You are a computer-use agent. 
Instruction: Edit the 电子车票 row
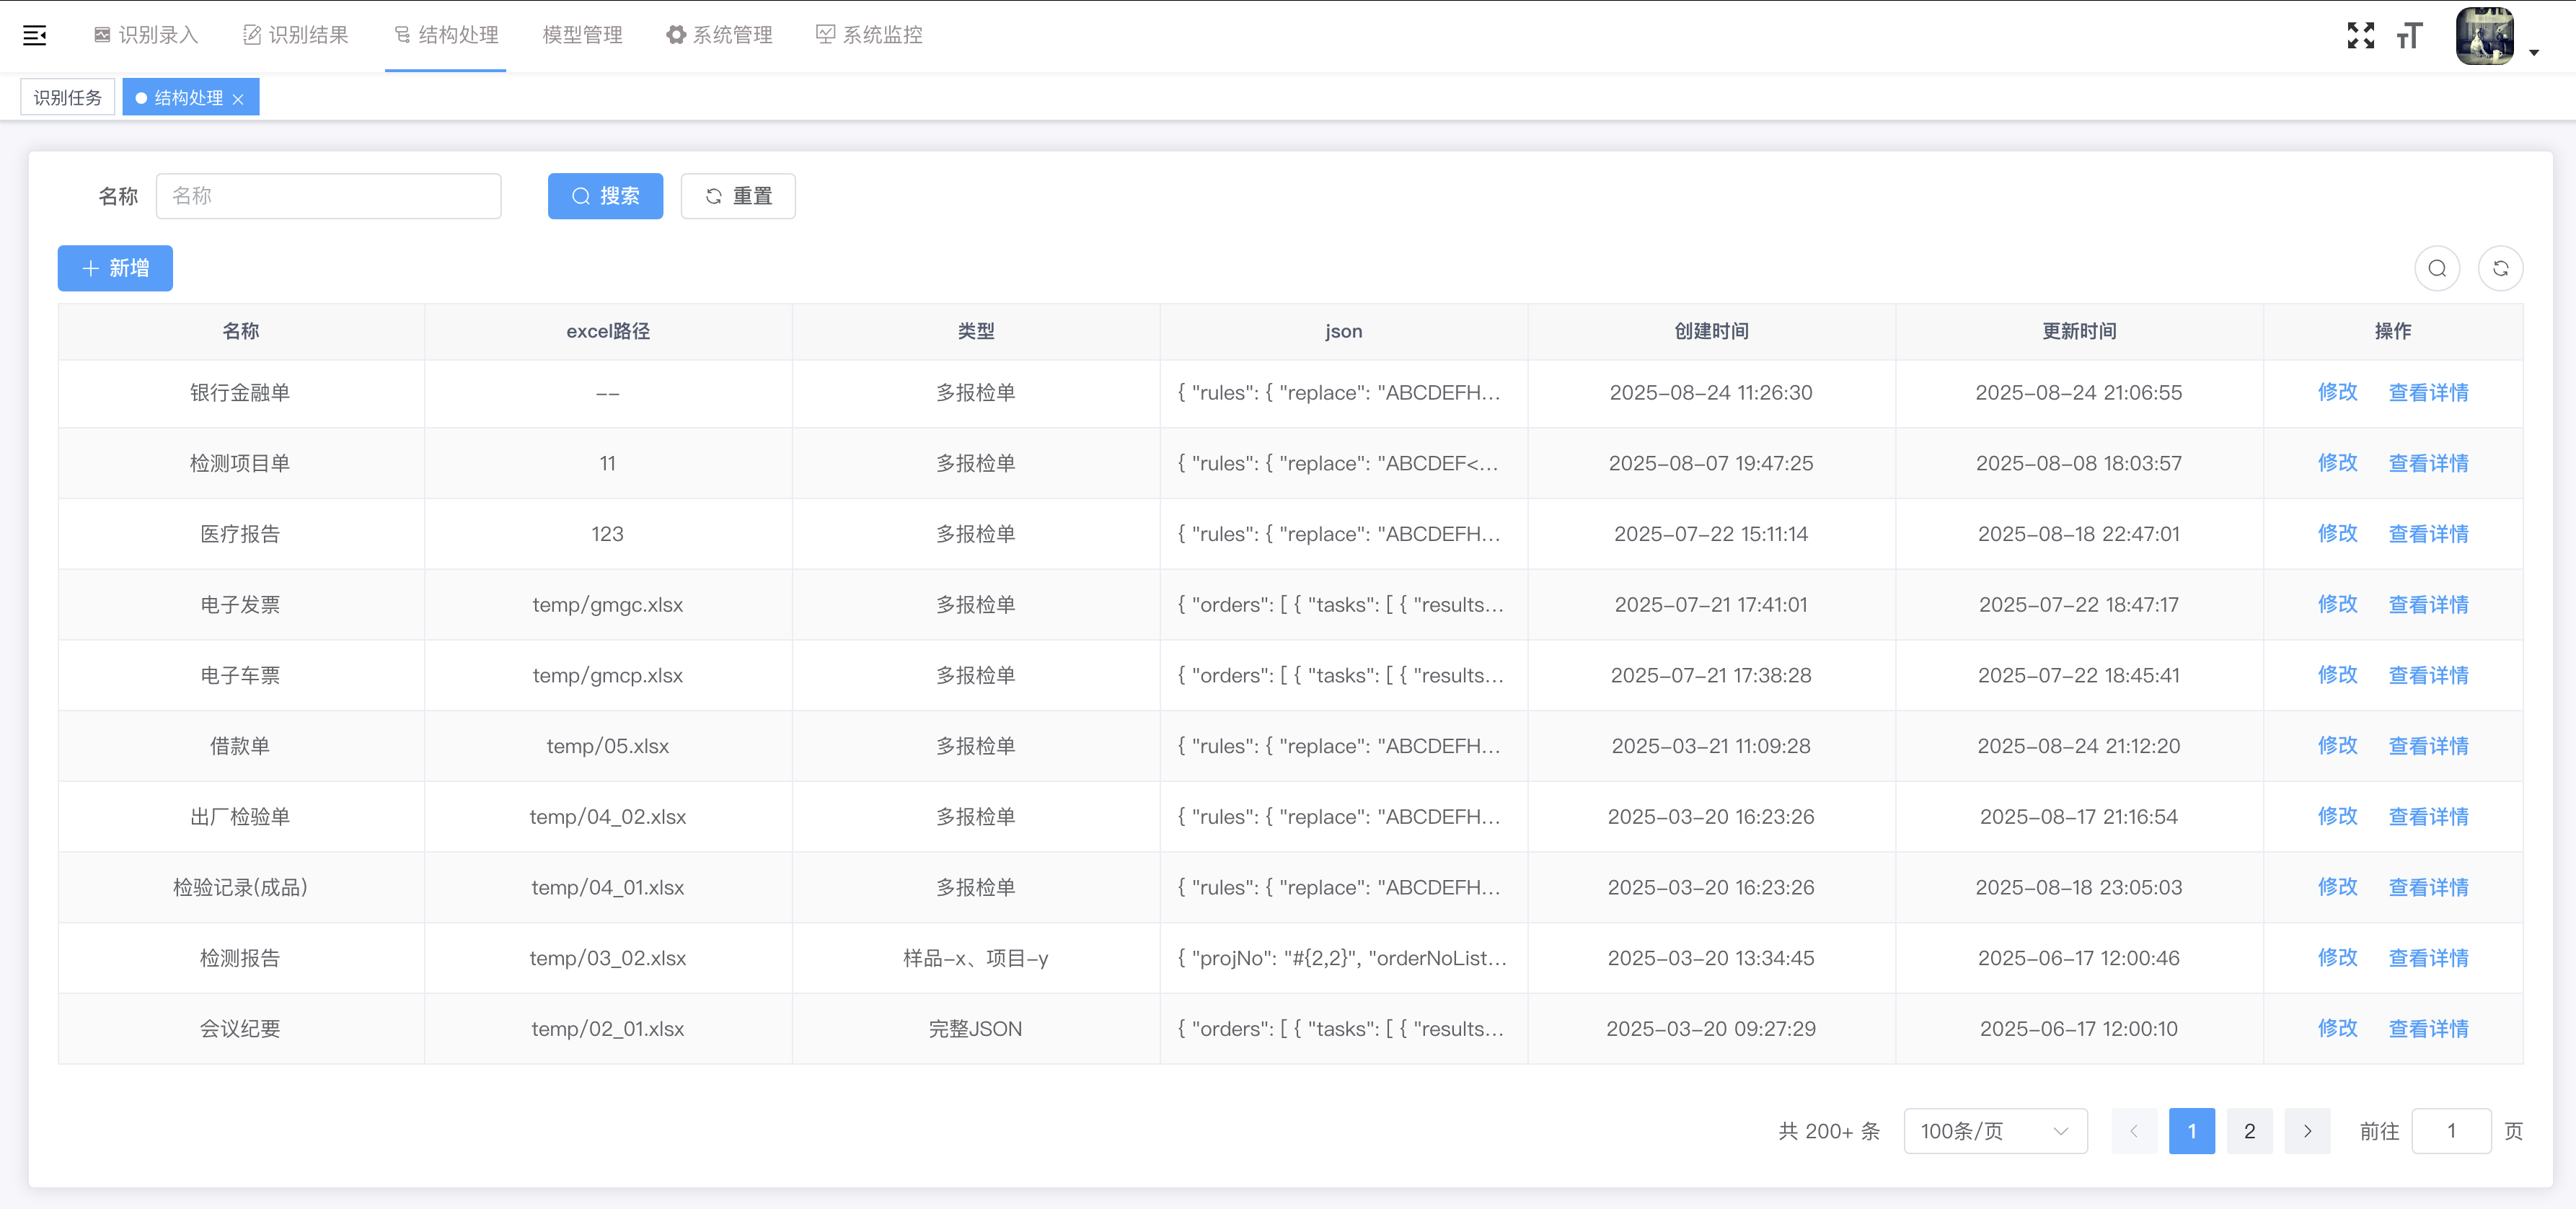pos(2337,675)
